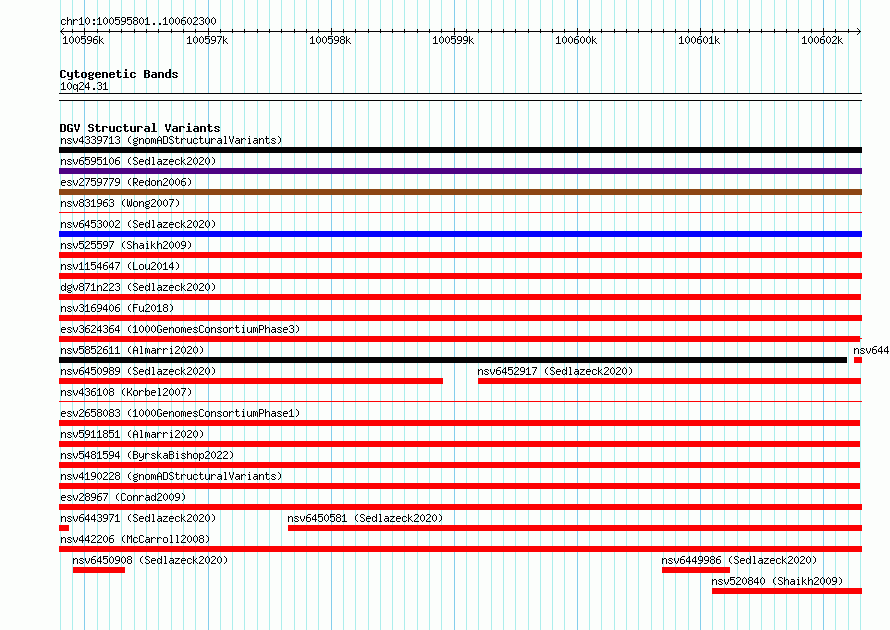
Task: Click the 100599k ruler tick label
Action: coord(453,40)
